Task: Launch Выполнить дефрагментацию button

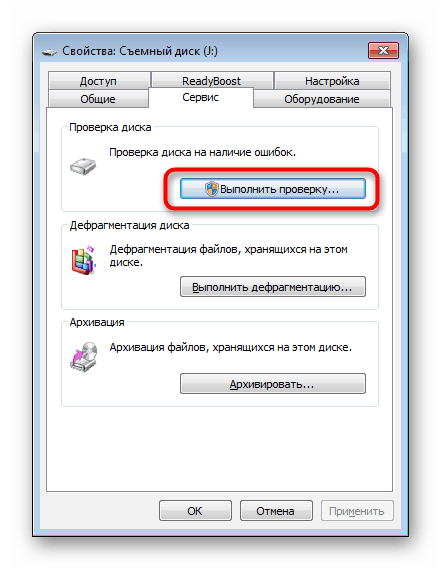Action: [x=273, y=287]
